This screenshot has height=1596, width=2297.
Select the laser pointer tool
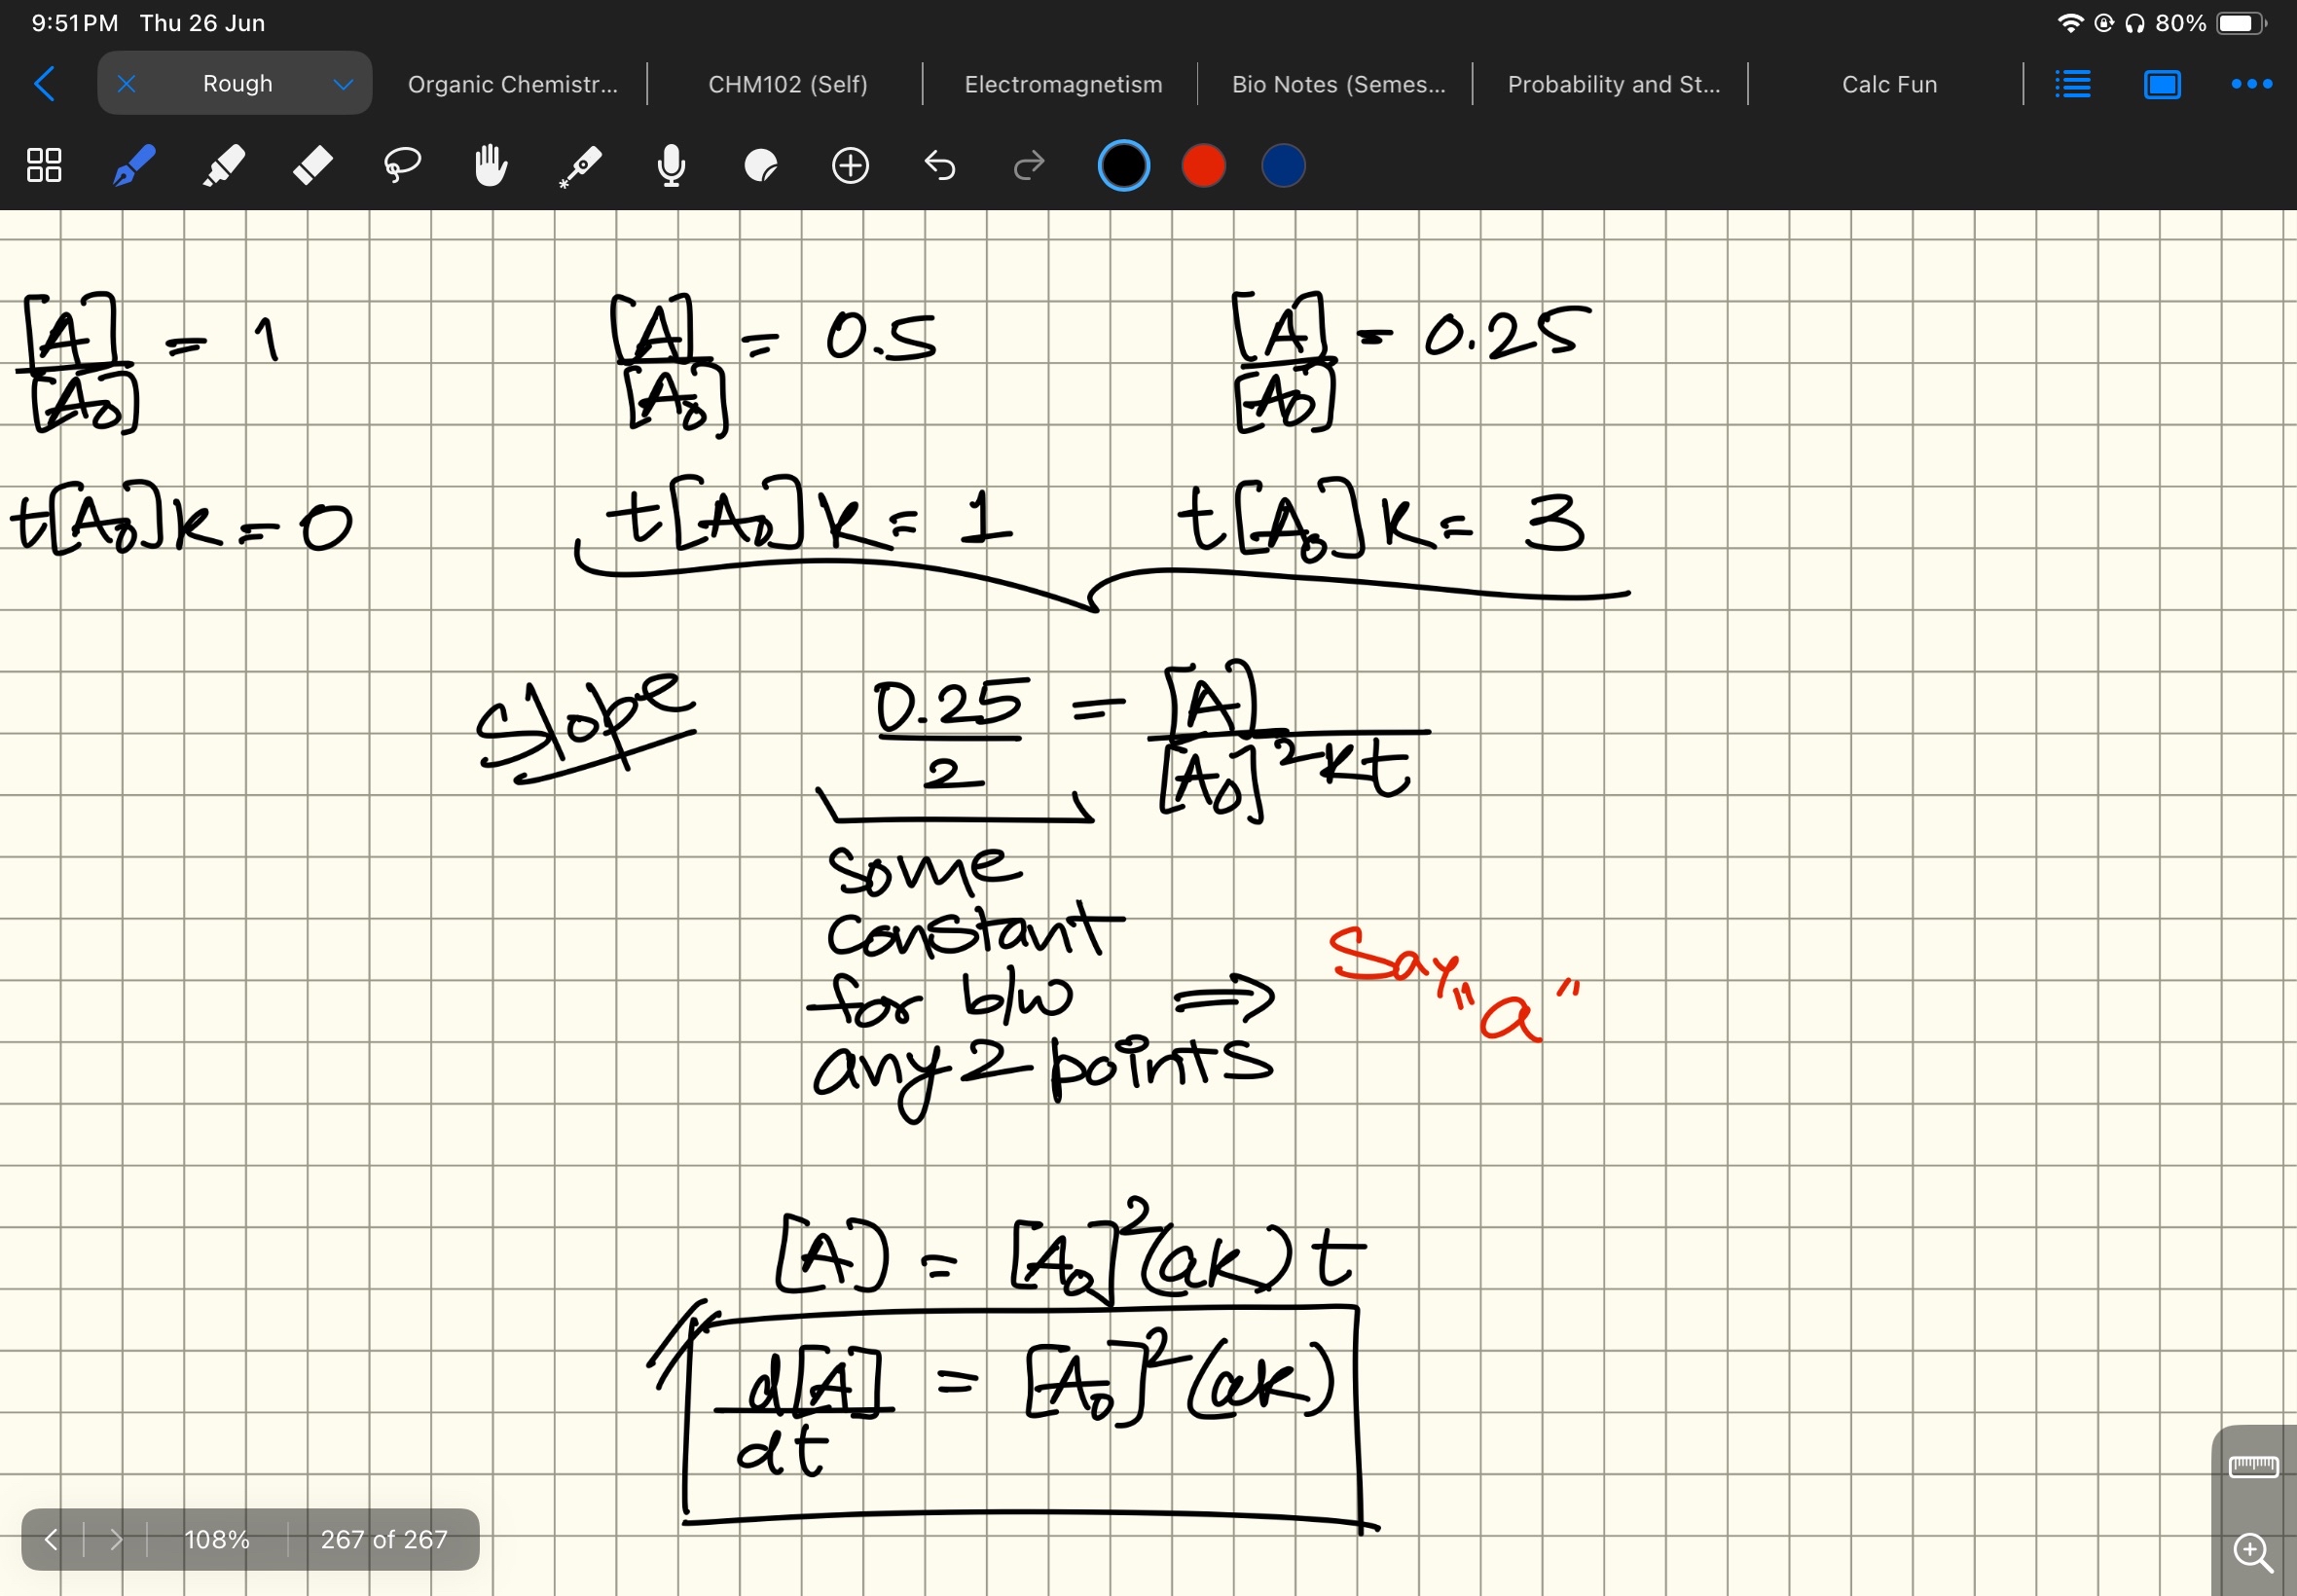point(580,166)
